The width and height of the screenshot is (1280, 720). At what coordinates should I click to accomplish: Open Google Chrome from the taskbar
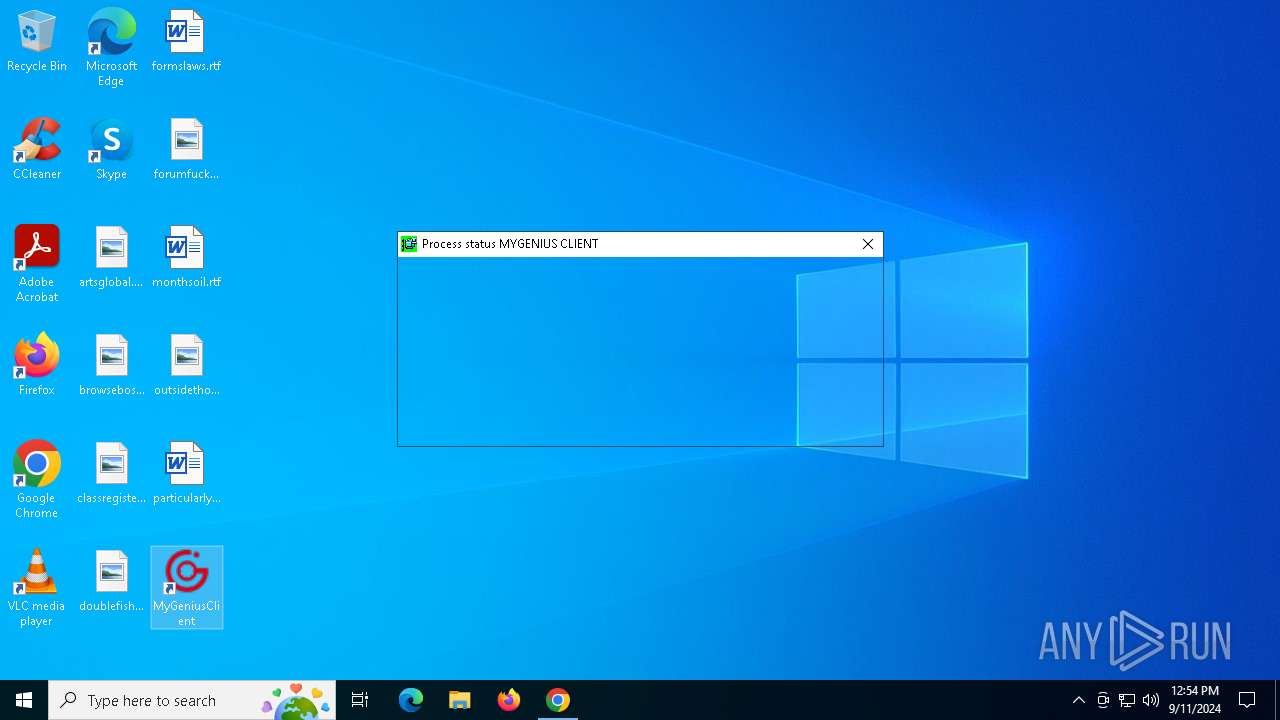click(558, 700)
